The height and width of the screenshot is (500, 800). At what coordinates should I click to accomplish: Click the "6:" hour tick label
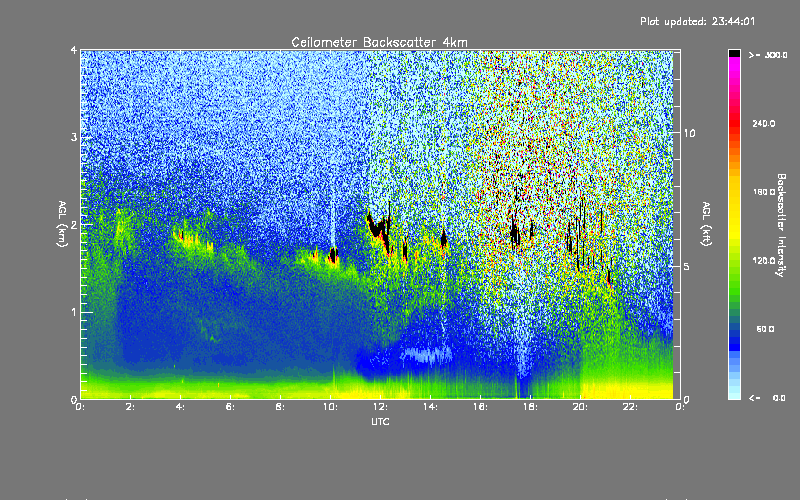click(231, 407)
